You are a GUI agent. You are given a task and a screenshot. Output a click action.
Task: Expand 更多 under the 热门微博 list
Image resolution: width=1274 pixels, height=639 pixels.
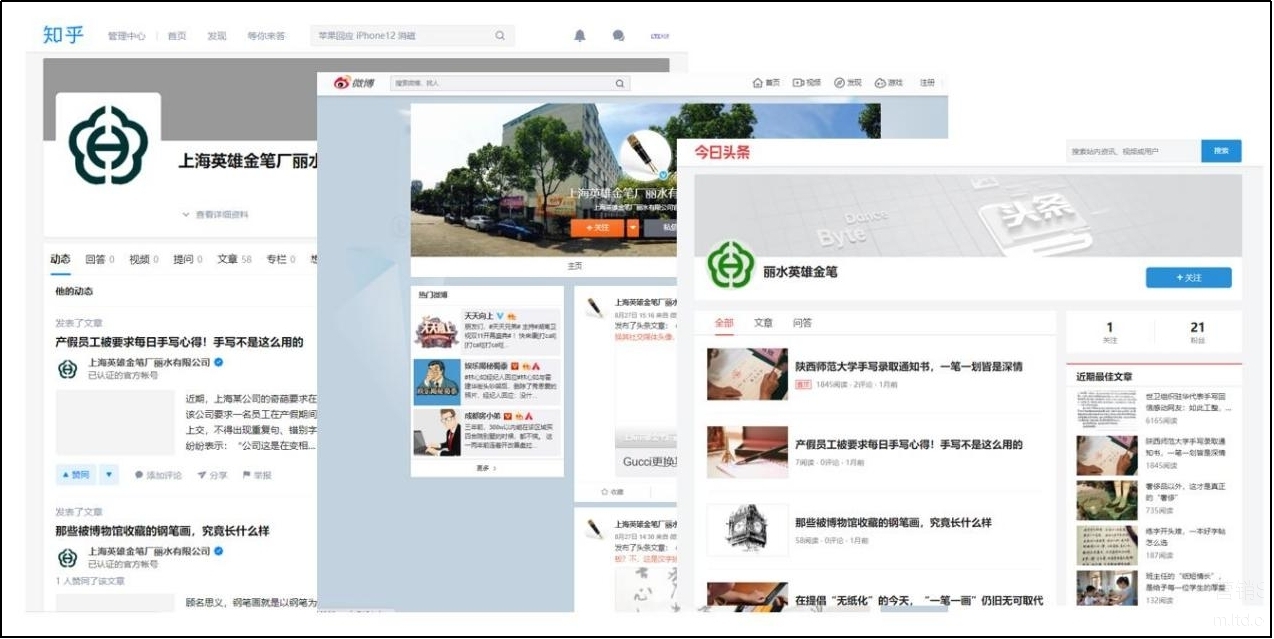coord(486,468)
